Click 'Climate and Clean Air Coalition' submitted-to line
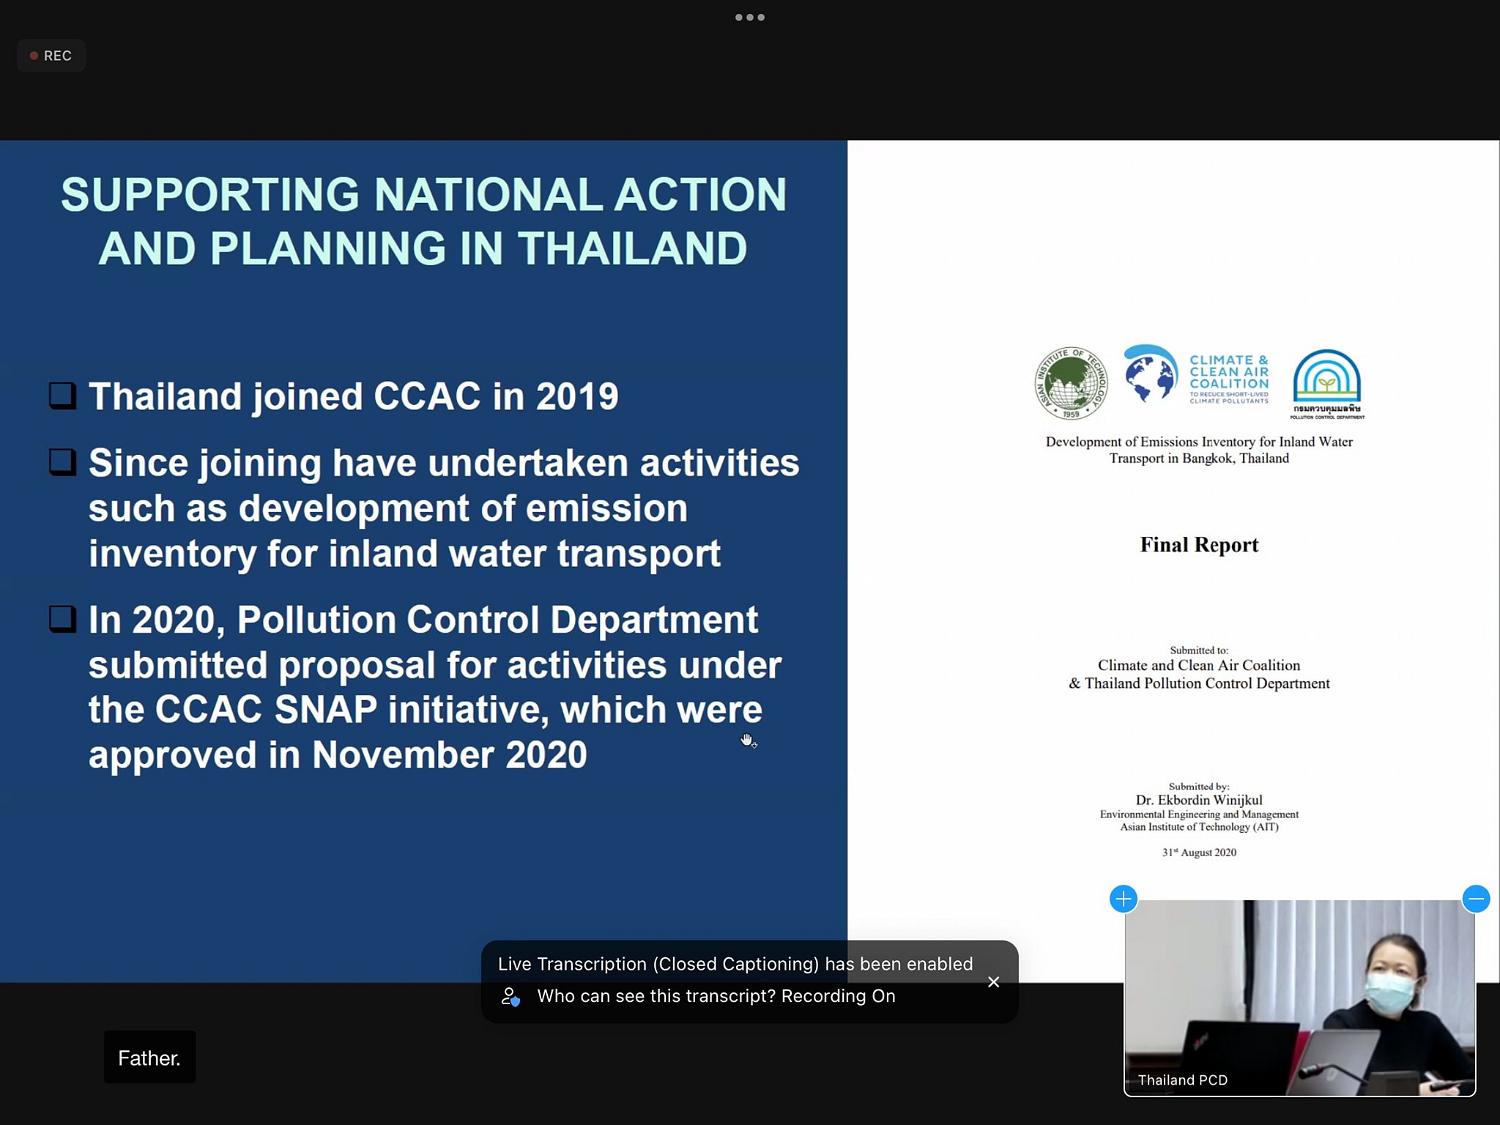Screen dimensions: 1500x1125 coord(1199,666)
